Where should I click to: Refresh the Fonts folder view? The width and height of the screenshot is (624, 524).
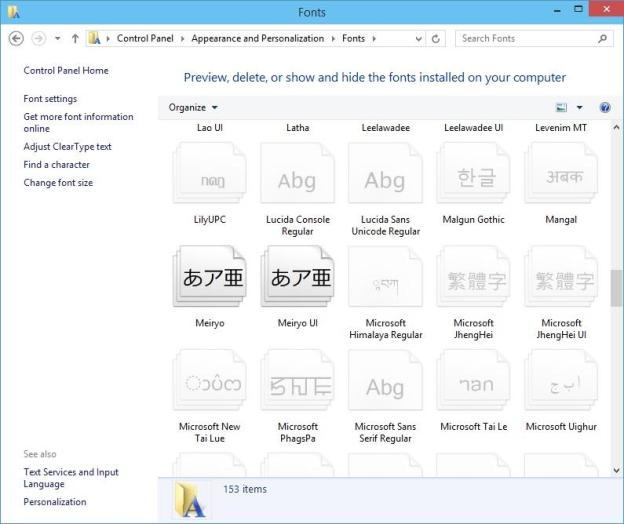point(436,39)
